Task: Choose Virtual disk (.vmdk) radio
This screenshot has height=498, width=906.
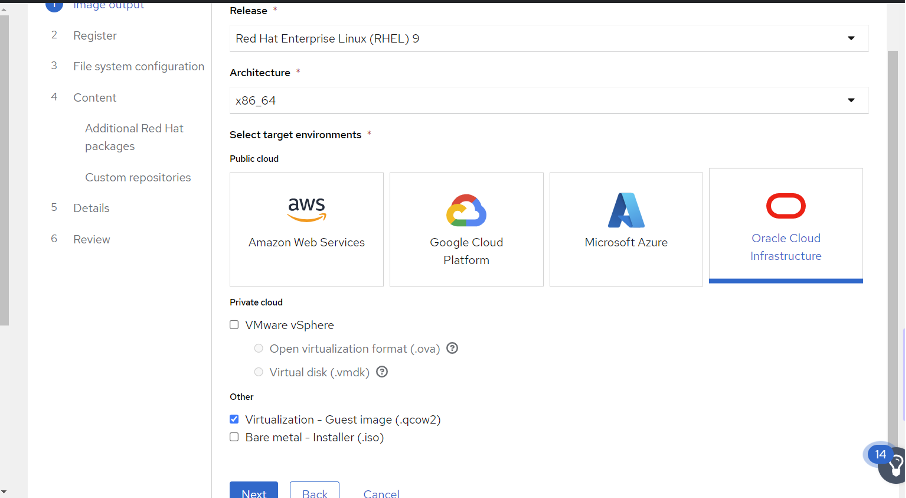Action: tap(258, 372)
